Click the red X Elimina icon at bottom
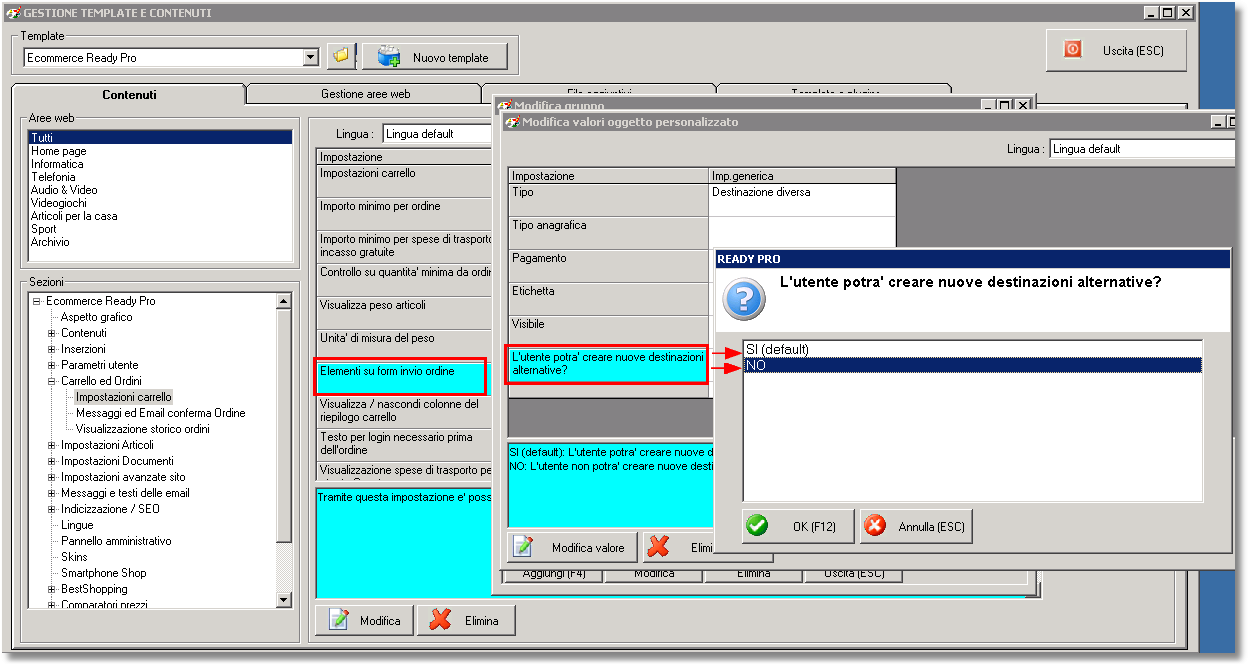1249x667 pixels. click(440, 620)
